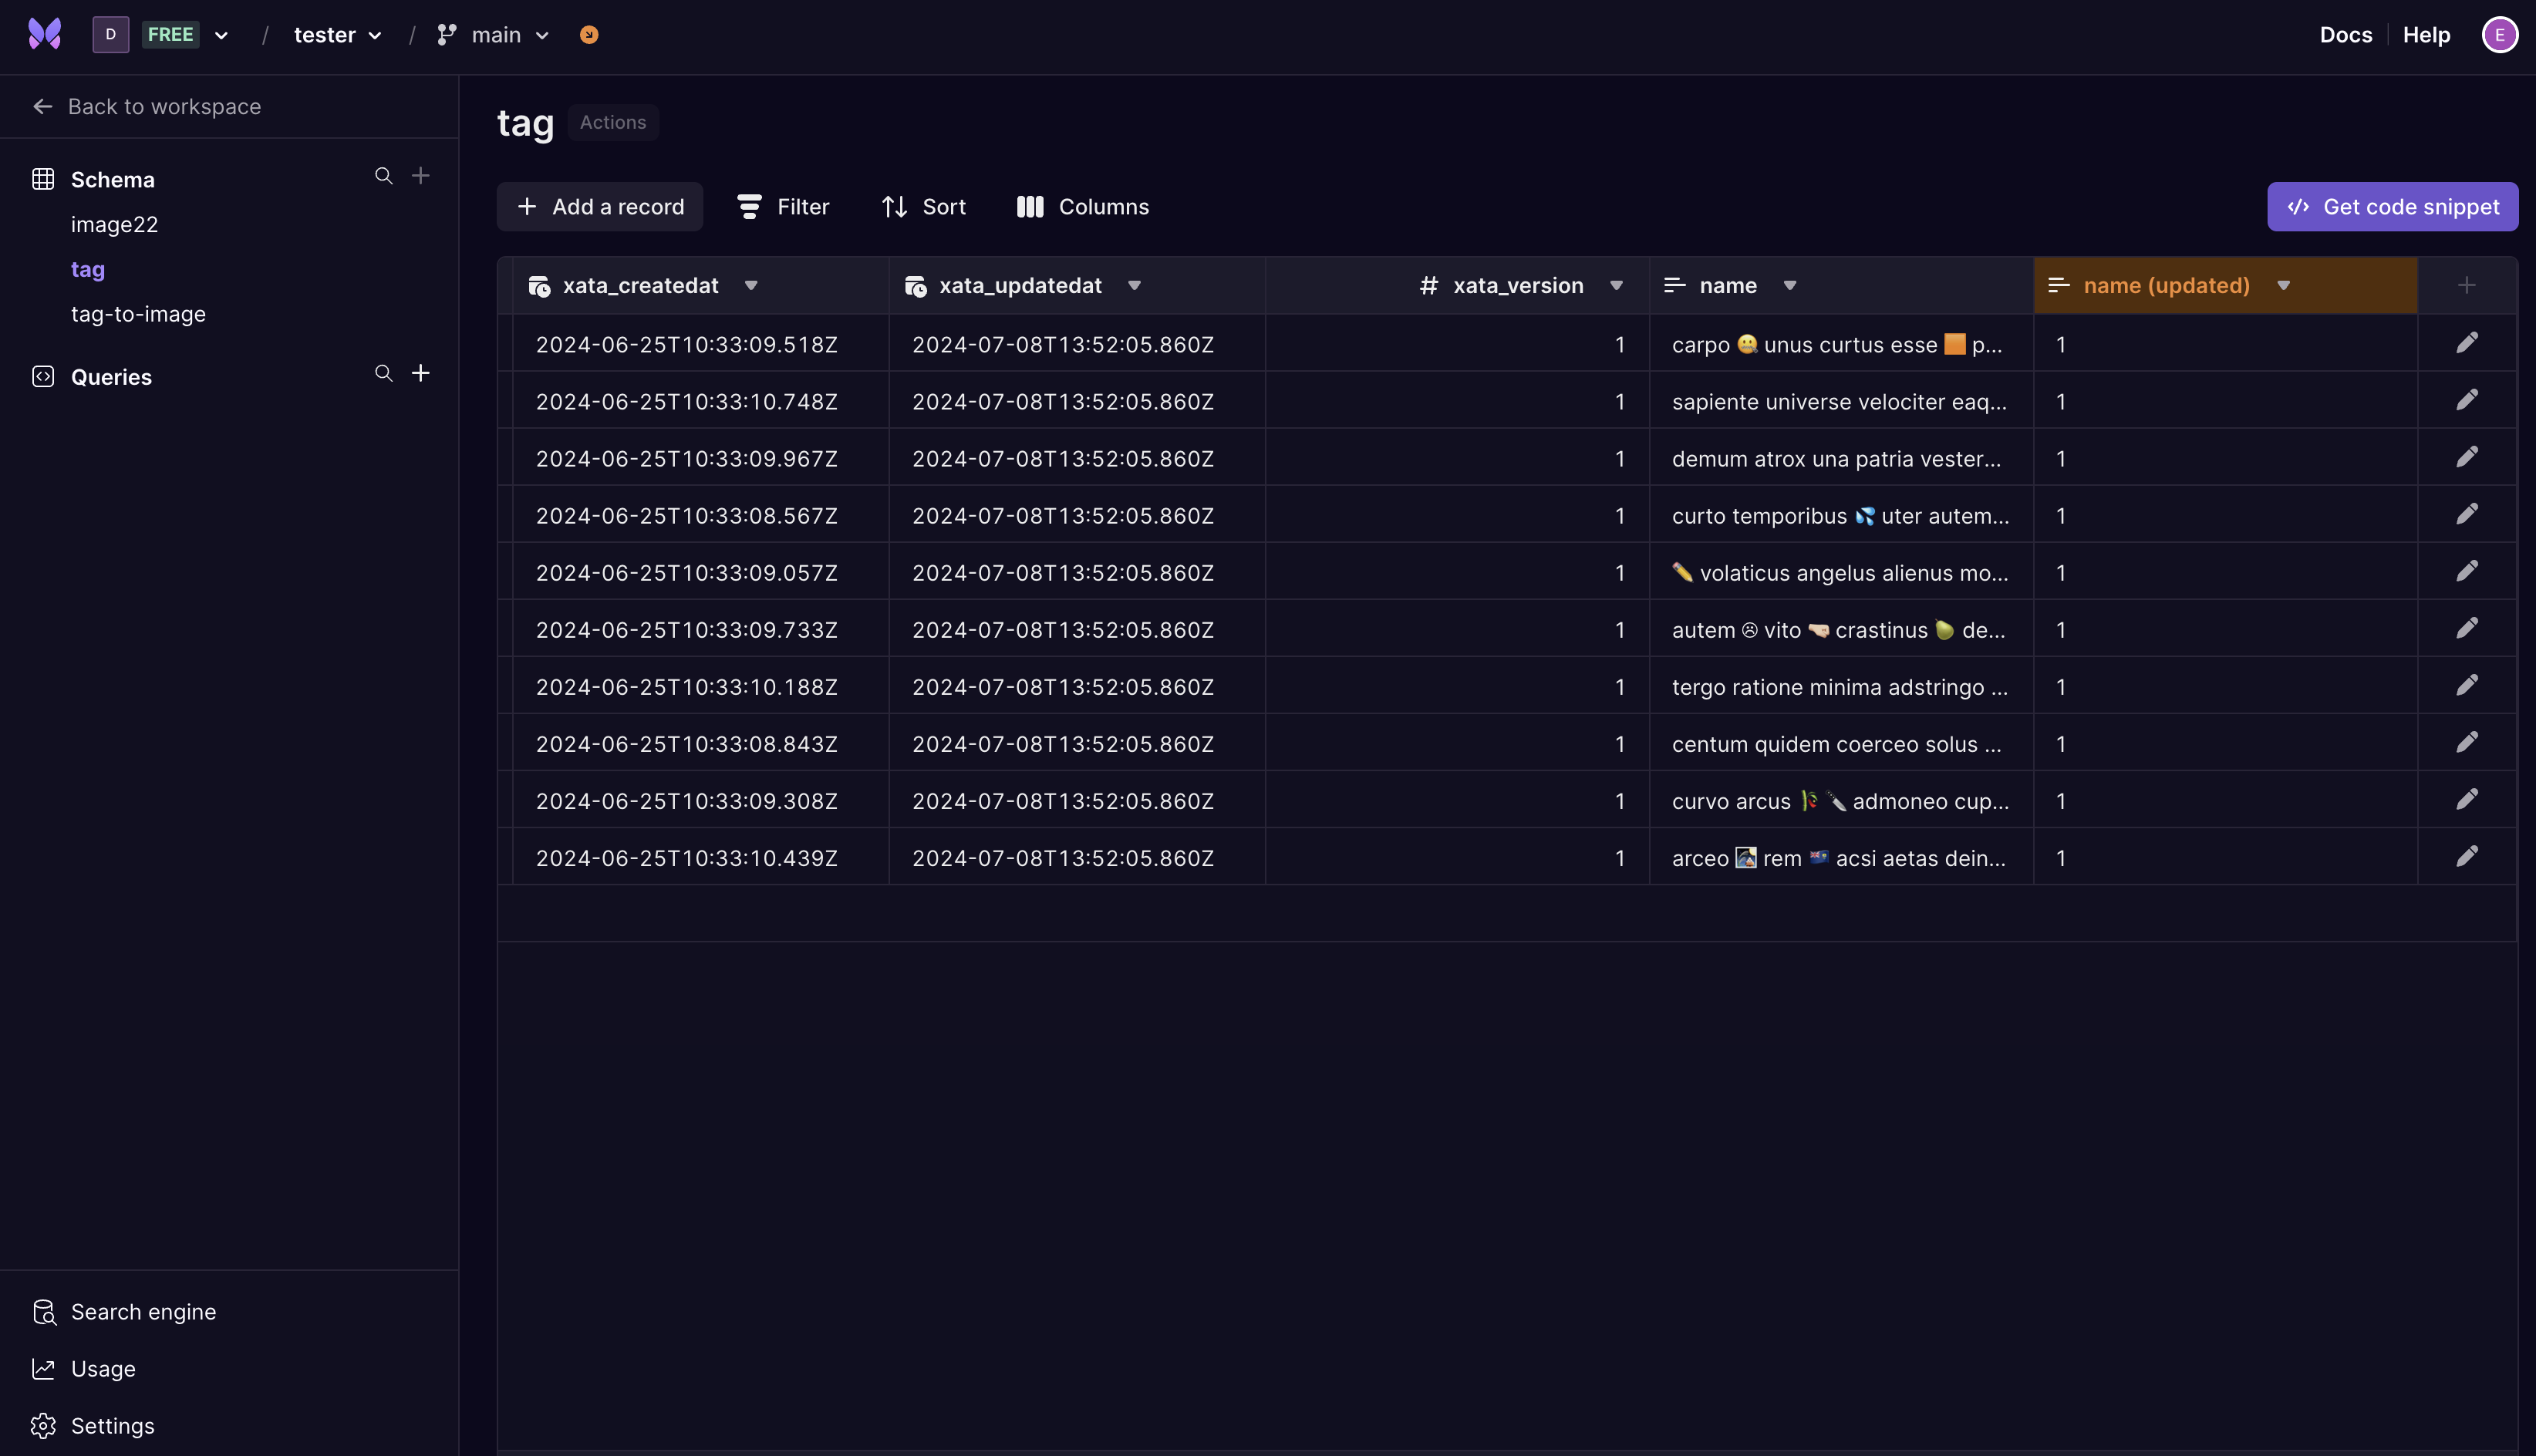Viewport: 2536px width, 1456px height.
Task: Open xata_createdat column menu arrow
Action: click(x=751, y=286)
